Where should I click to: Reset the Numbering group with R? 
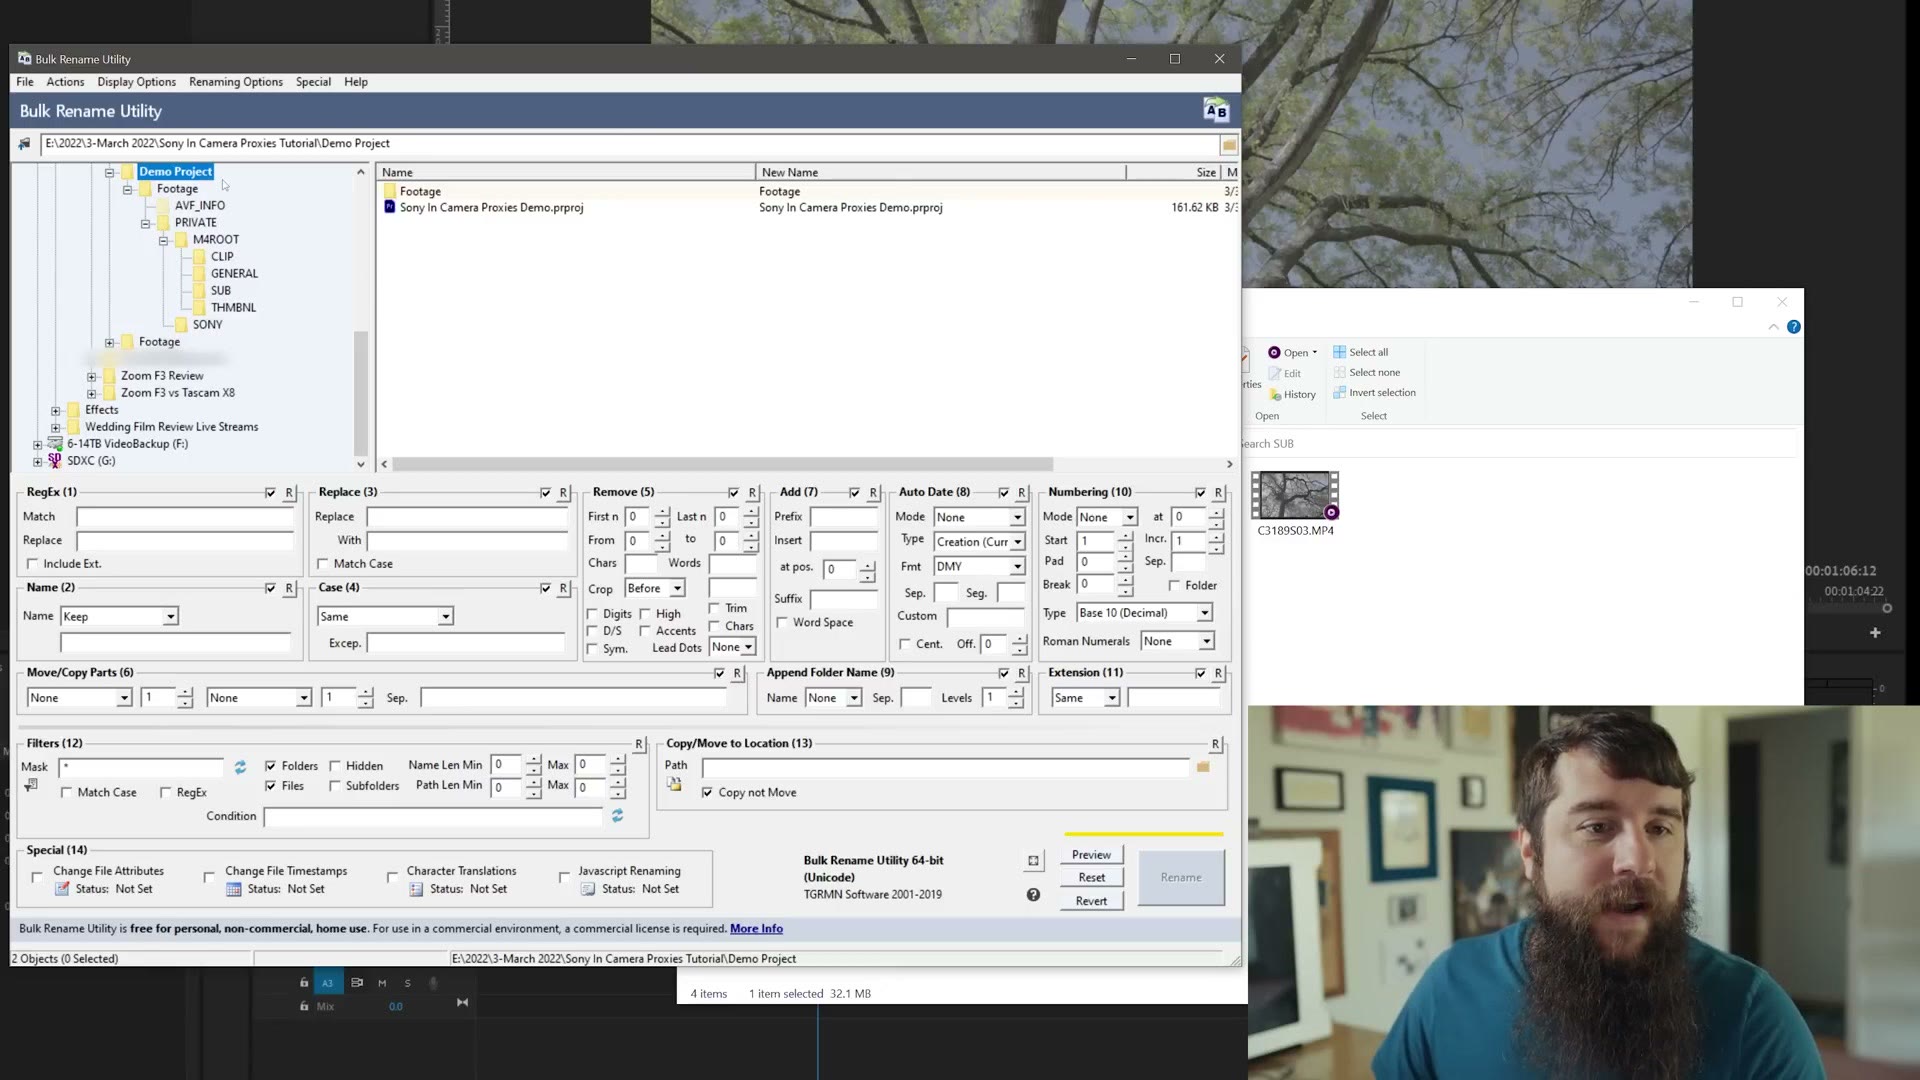tap(1218, 493)
